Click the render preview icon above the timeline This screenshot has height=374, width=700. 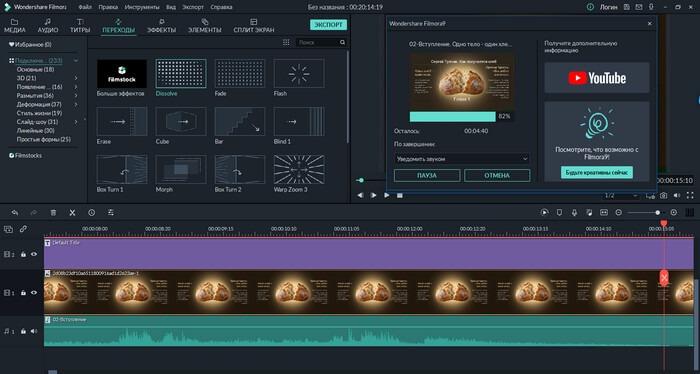[x=544, y=213]
